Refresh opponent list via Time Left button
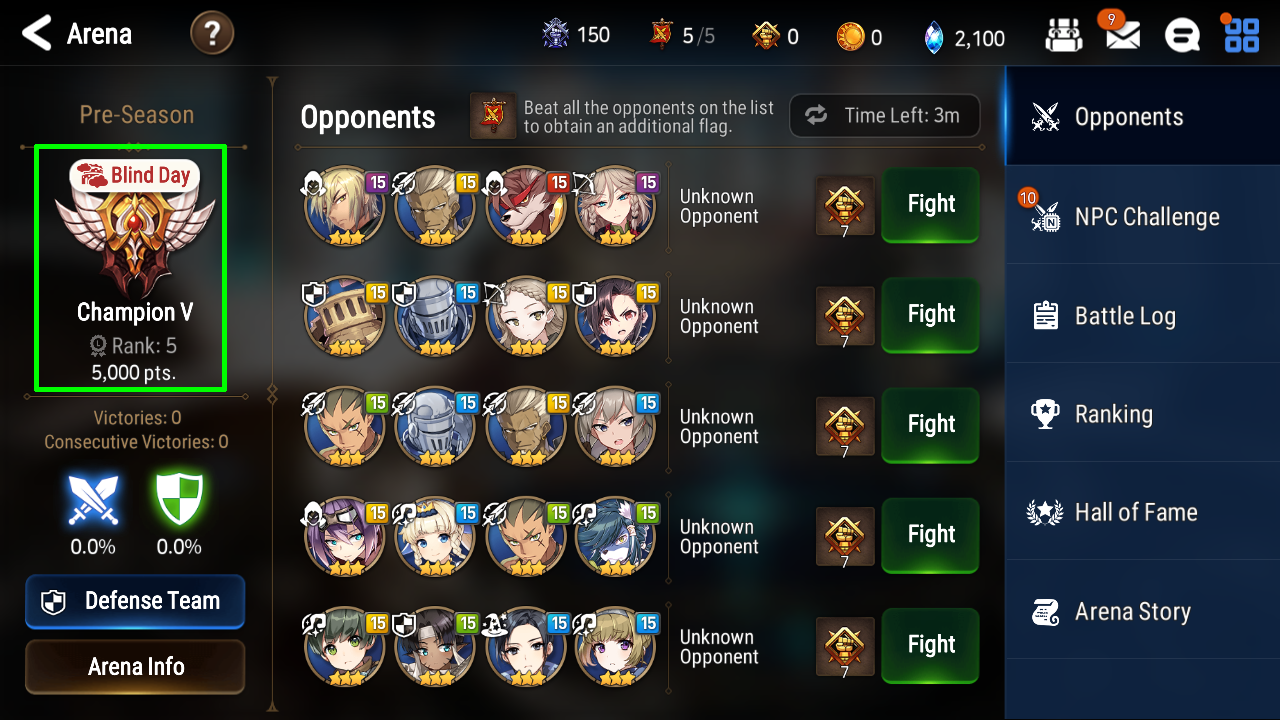This screenshot has width=1280, height=720. (885, 116)
